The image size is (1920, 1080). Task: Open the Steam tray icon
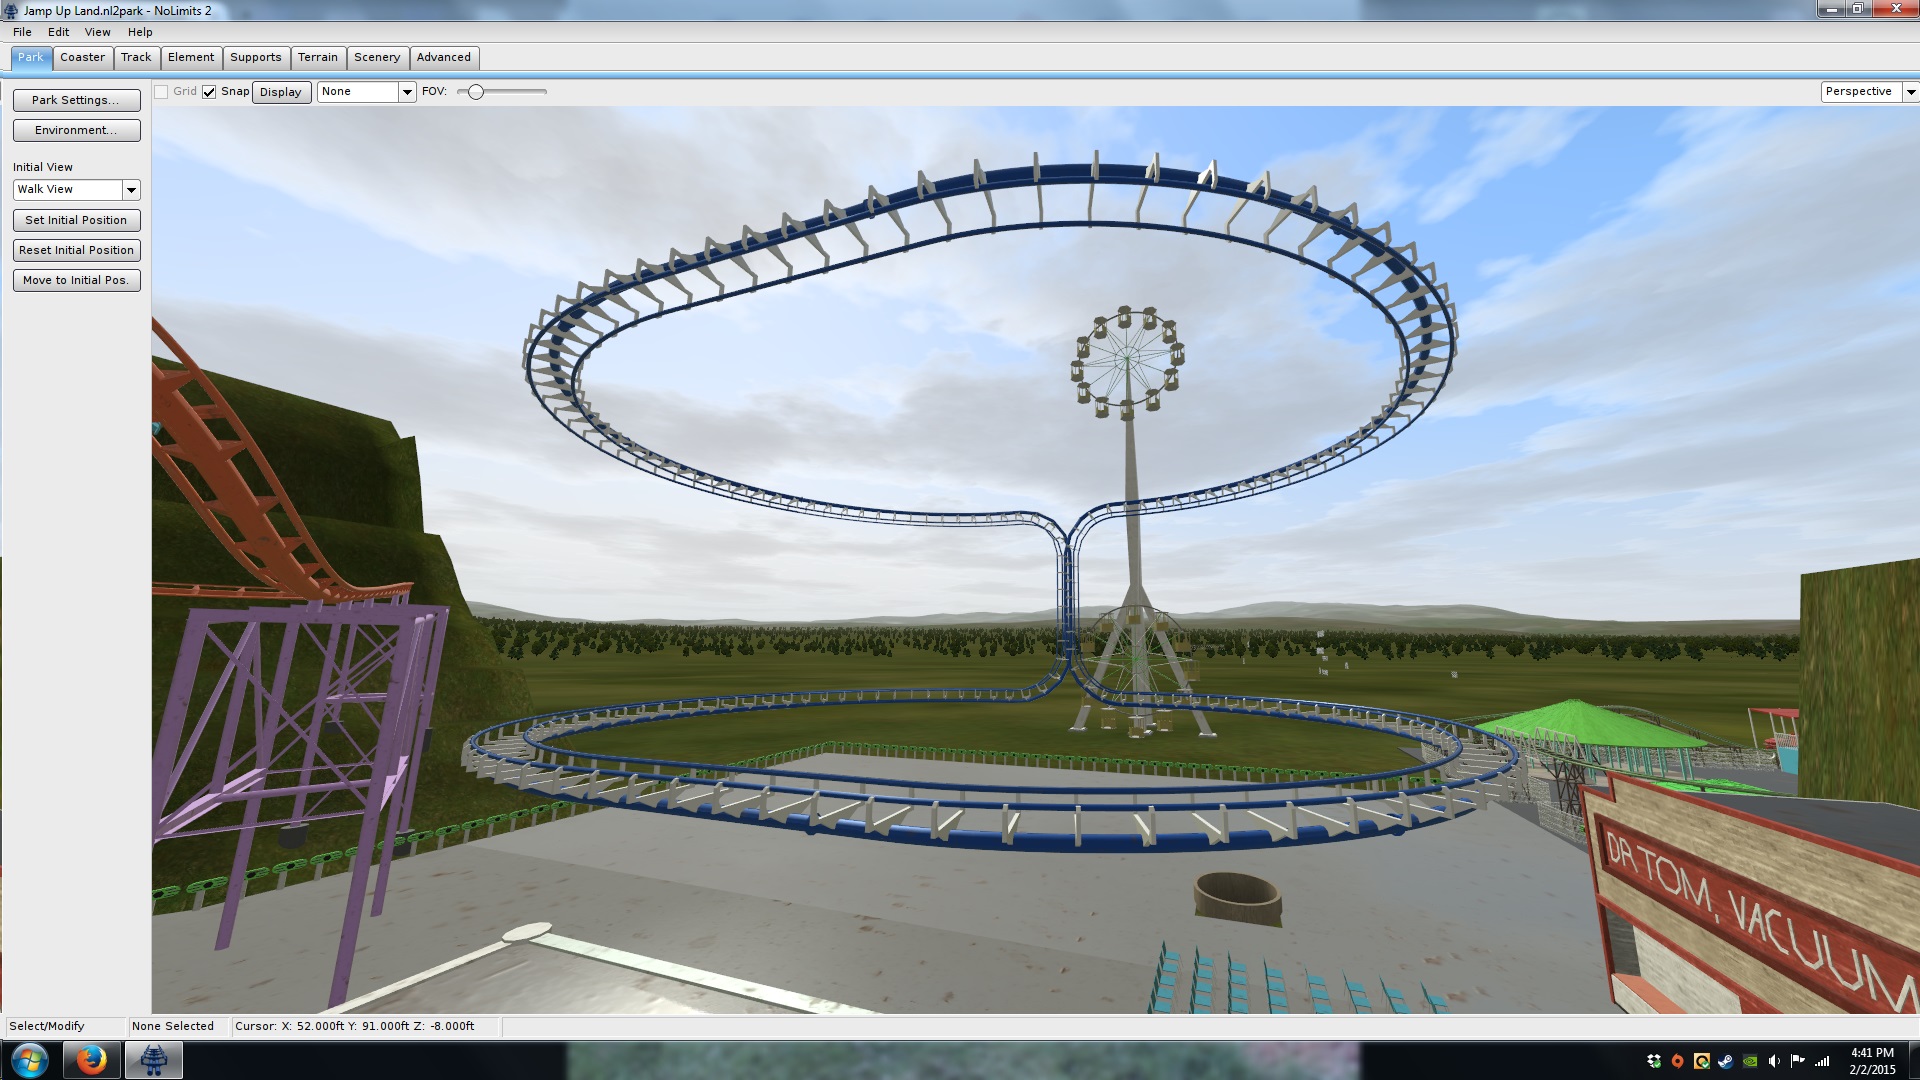tap(1726, 1061)
